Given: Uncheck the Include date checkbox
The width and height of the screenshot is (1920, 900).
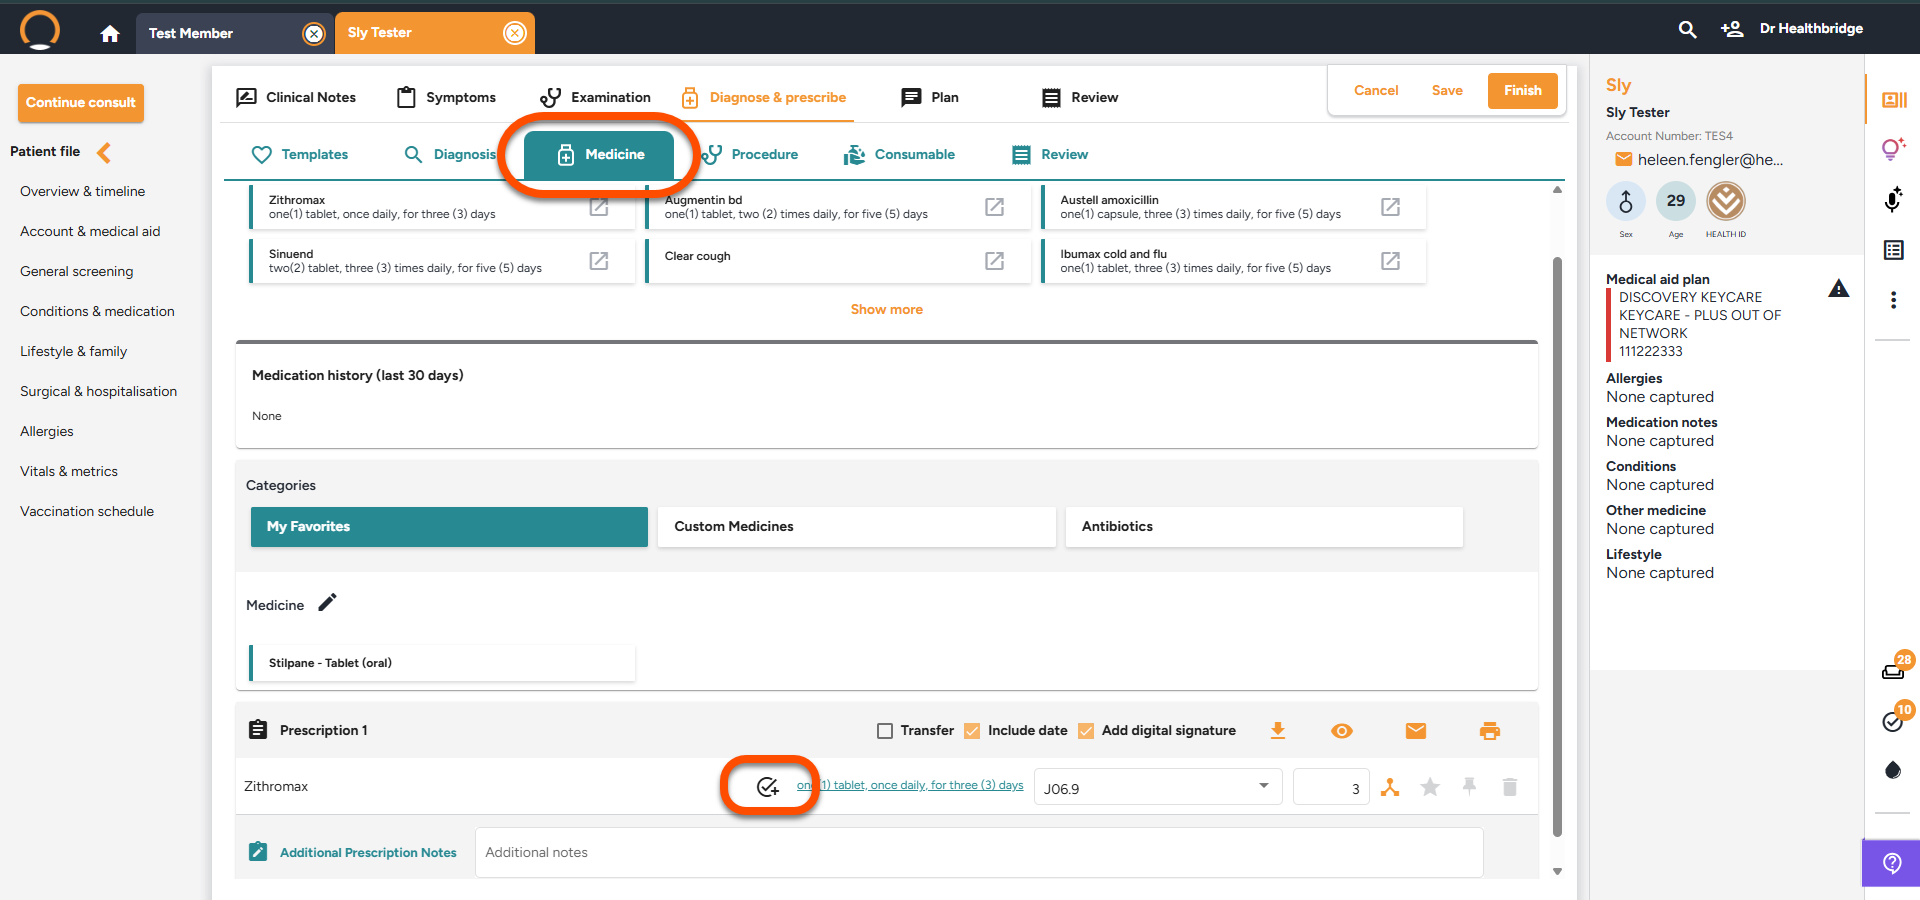Looking at the screenshot, I should coord(972,731).
